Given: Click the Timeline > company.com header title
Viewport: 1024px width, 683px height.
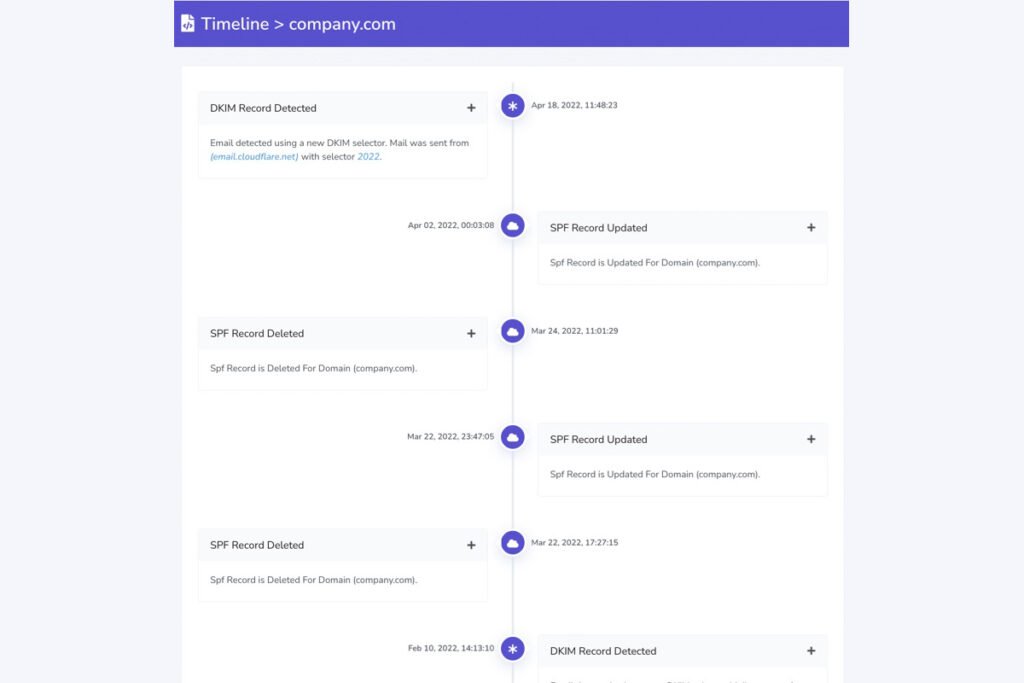Looking at the screenshot, I should click(x=298, y=24).
